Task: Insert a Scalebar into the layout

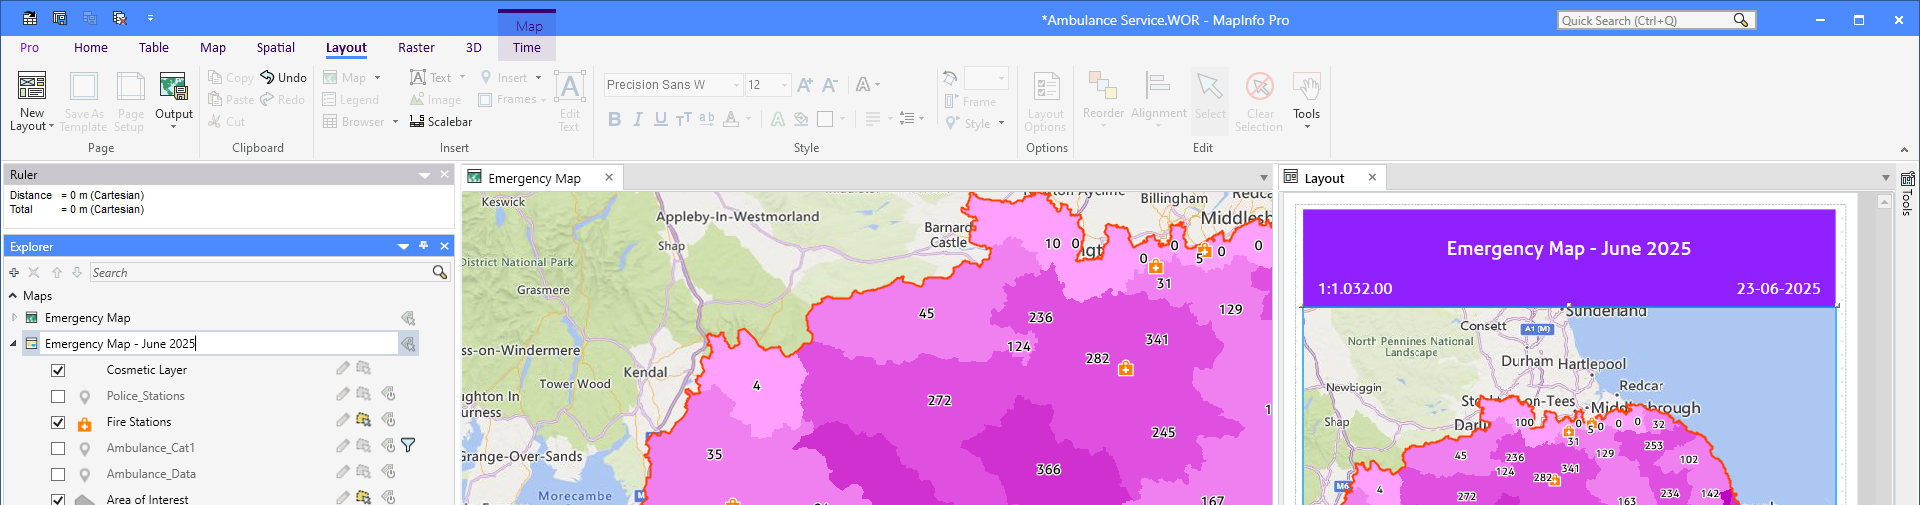Action: click(441, 122)
